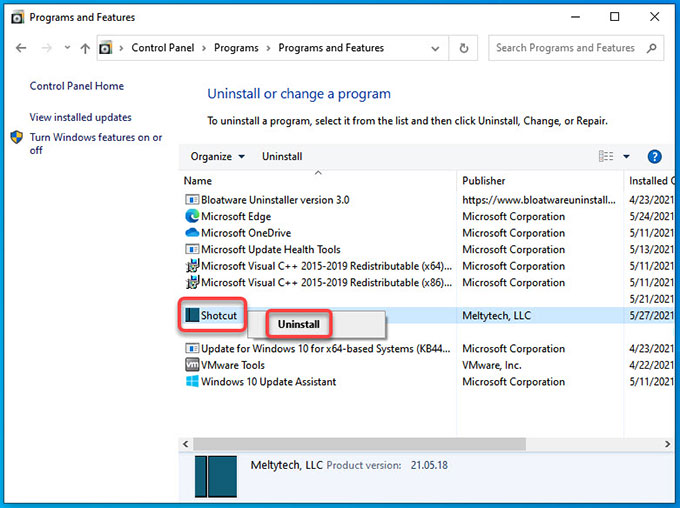
Task: Click the Visual C++ (x64) installer icon
Action: point(192,265)
